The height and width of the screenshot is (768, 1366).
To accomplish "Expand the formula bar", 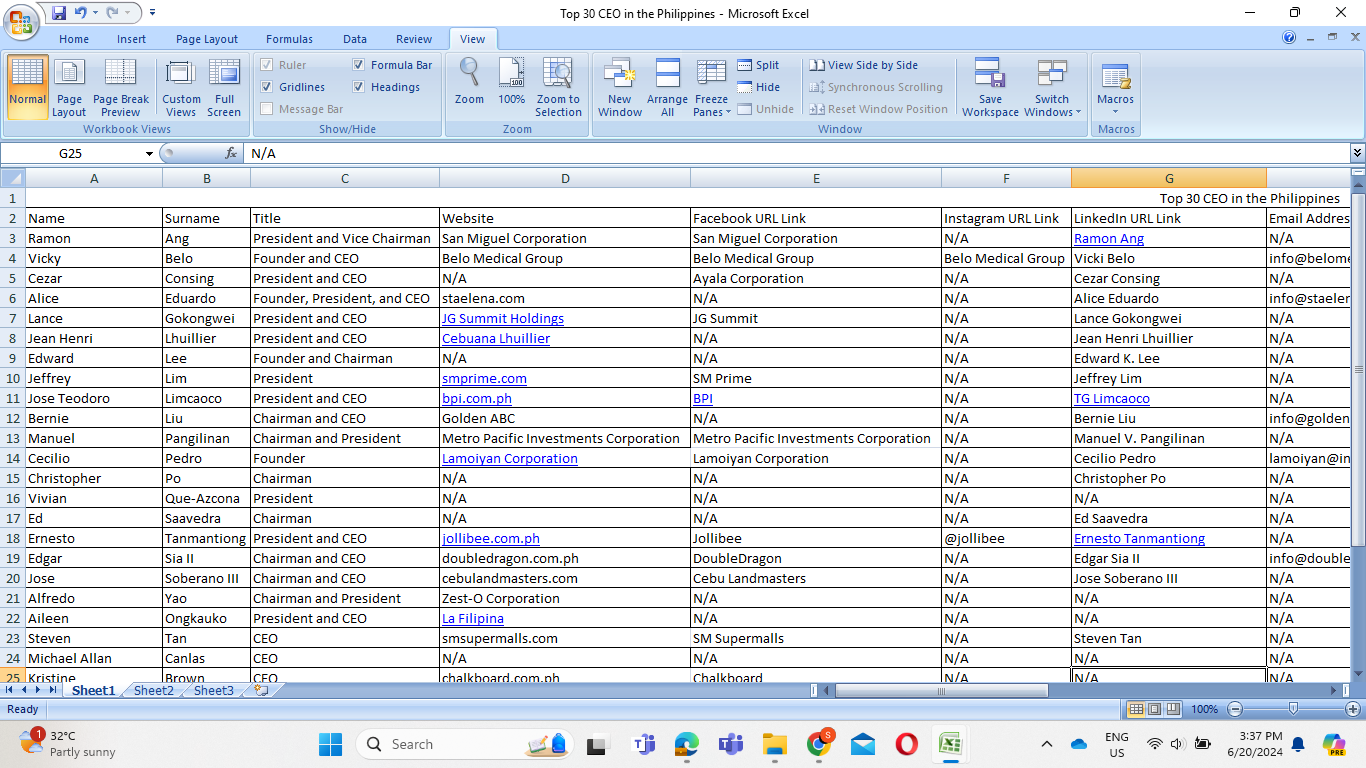I will 1357,153.
